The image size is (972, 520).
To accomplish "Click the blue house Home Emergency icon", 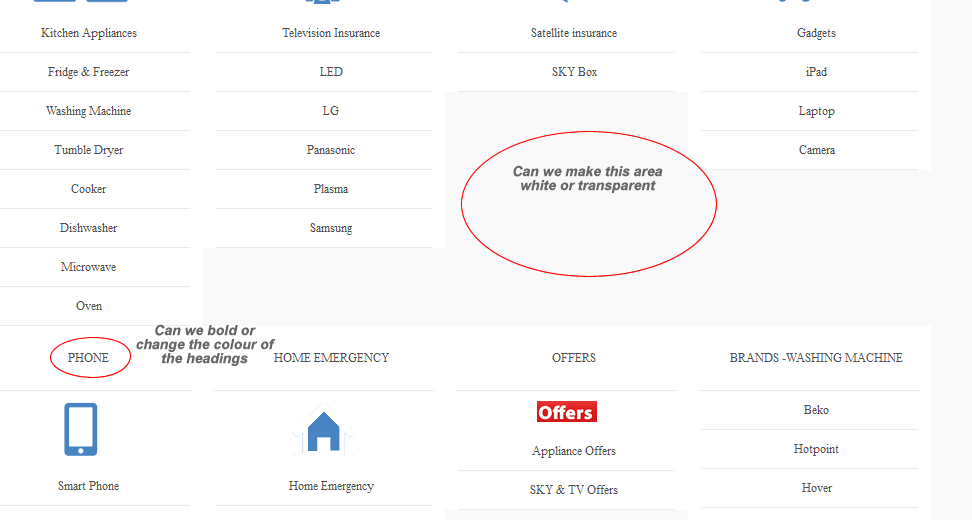I will tap(323, 431).
